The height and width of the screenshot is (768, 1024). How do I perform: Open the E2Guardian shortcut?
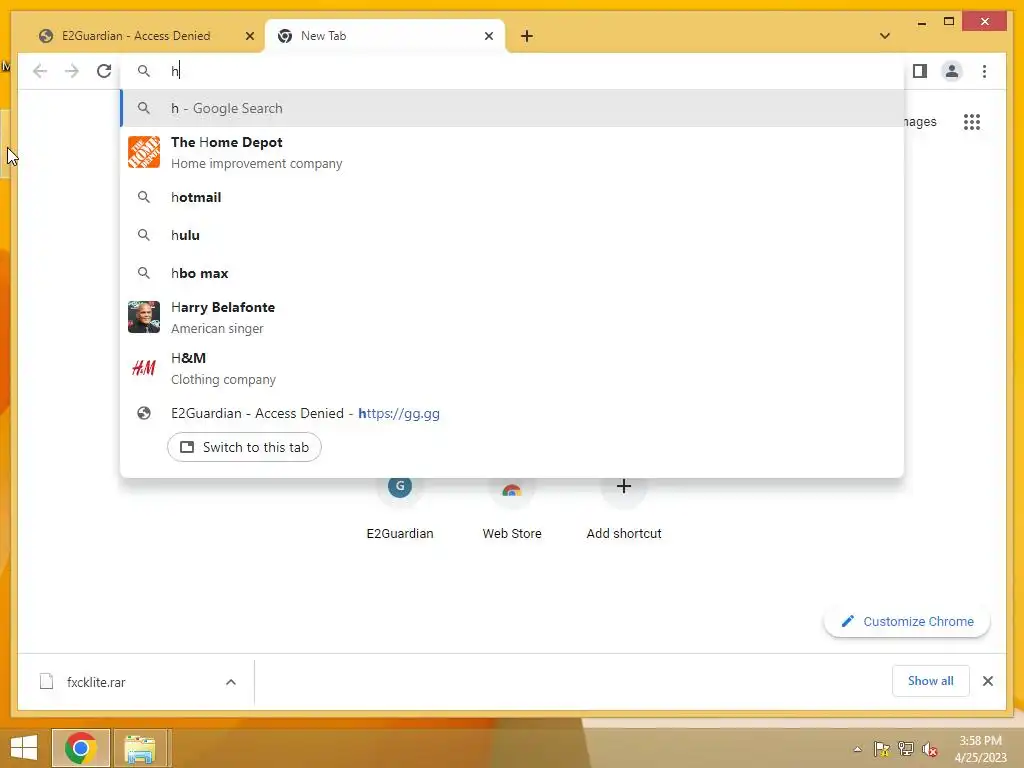[400, 509]
